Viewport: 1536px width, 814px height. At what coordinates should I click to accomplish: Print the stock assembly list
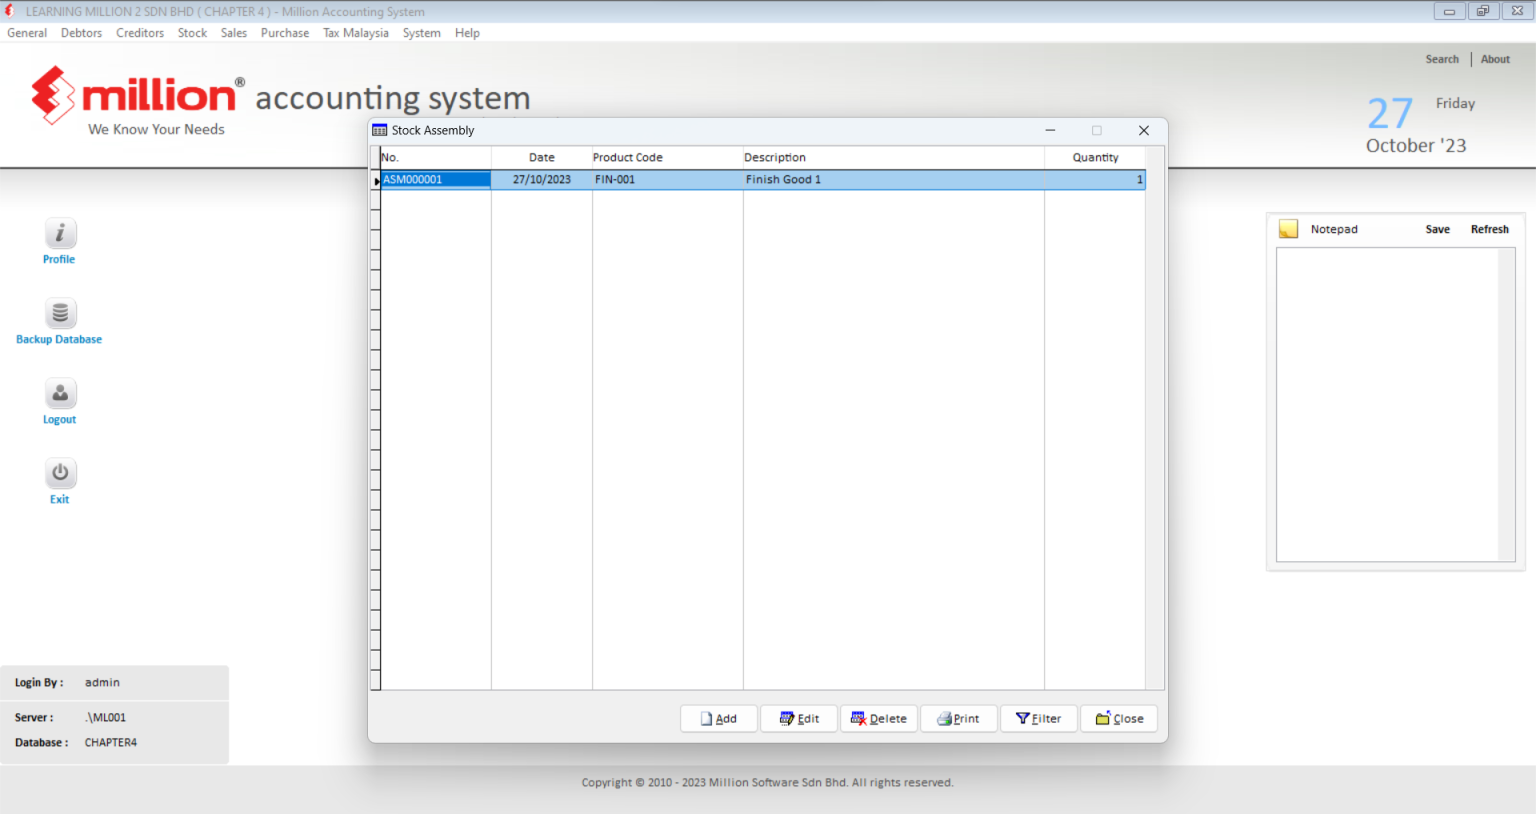[x=959, y=718]
